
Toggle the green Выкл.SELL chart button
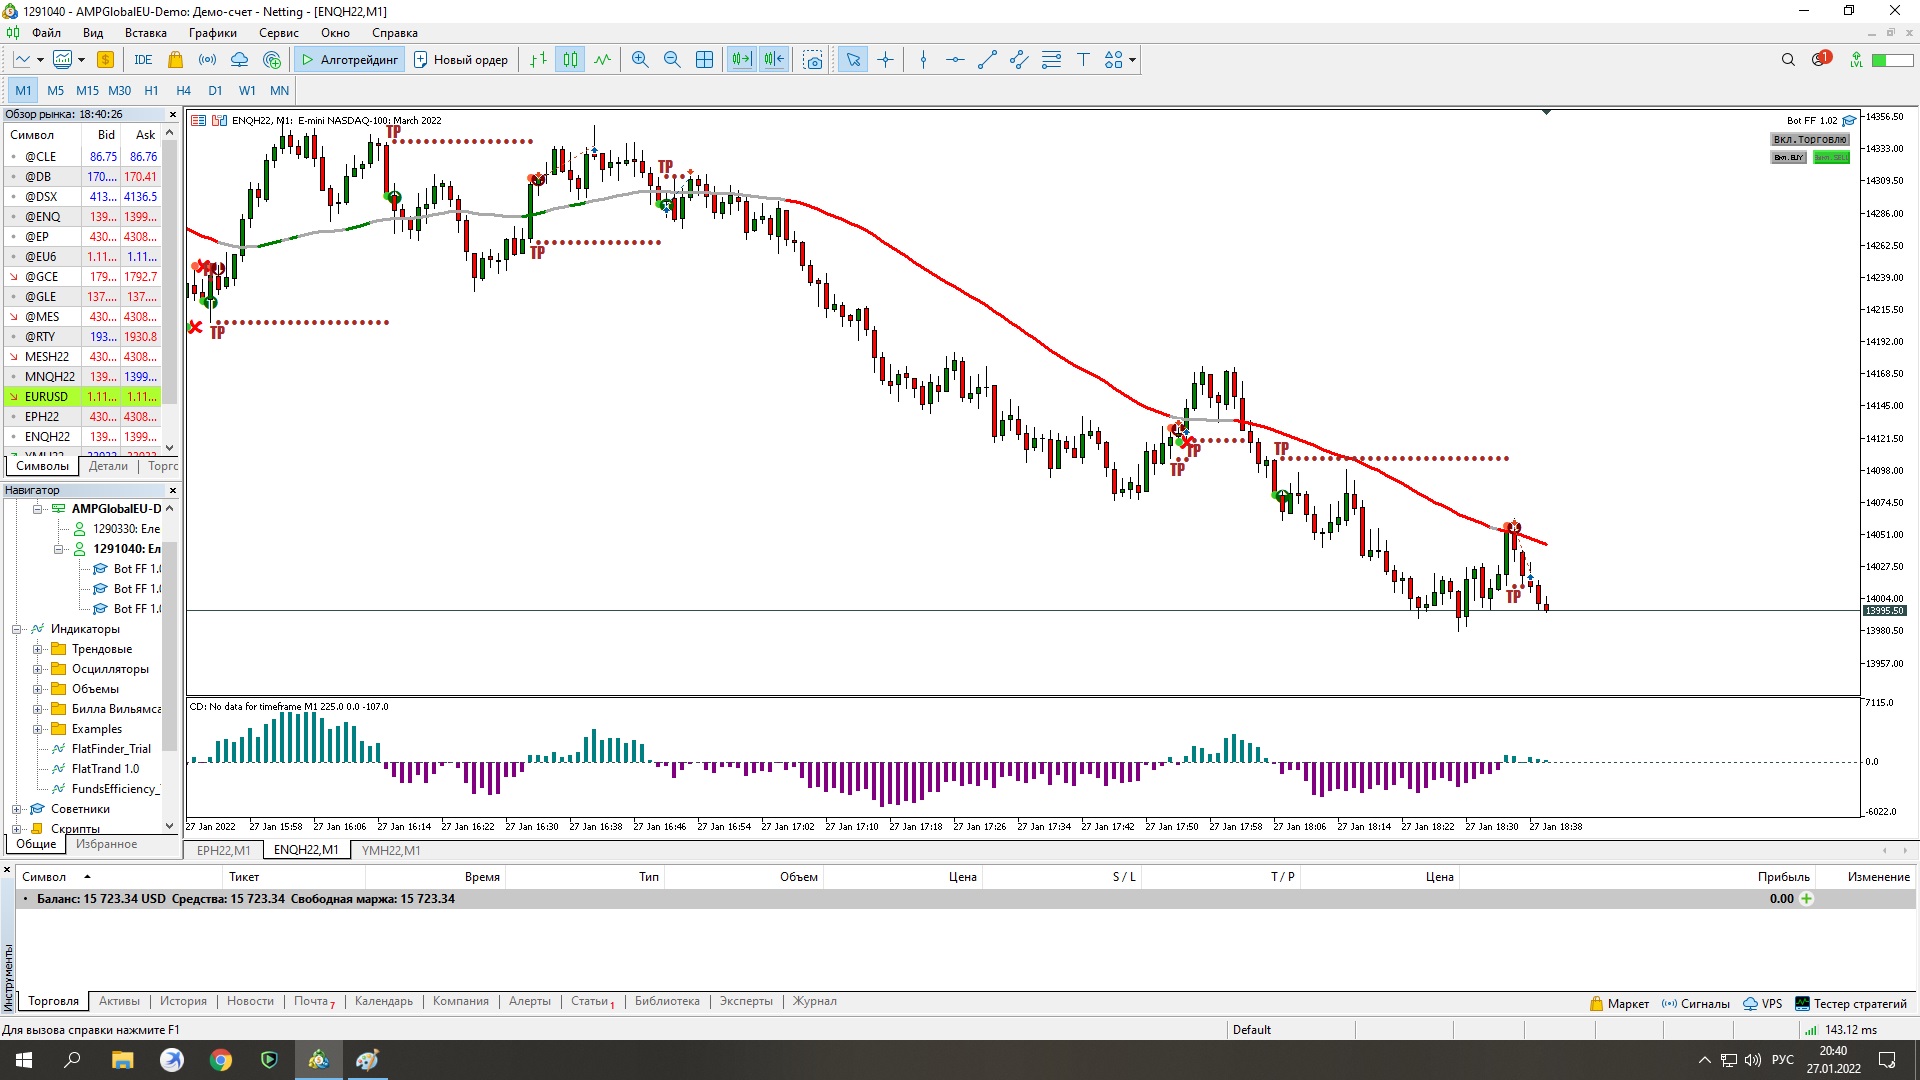click(x=1831, y=158)
